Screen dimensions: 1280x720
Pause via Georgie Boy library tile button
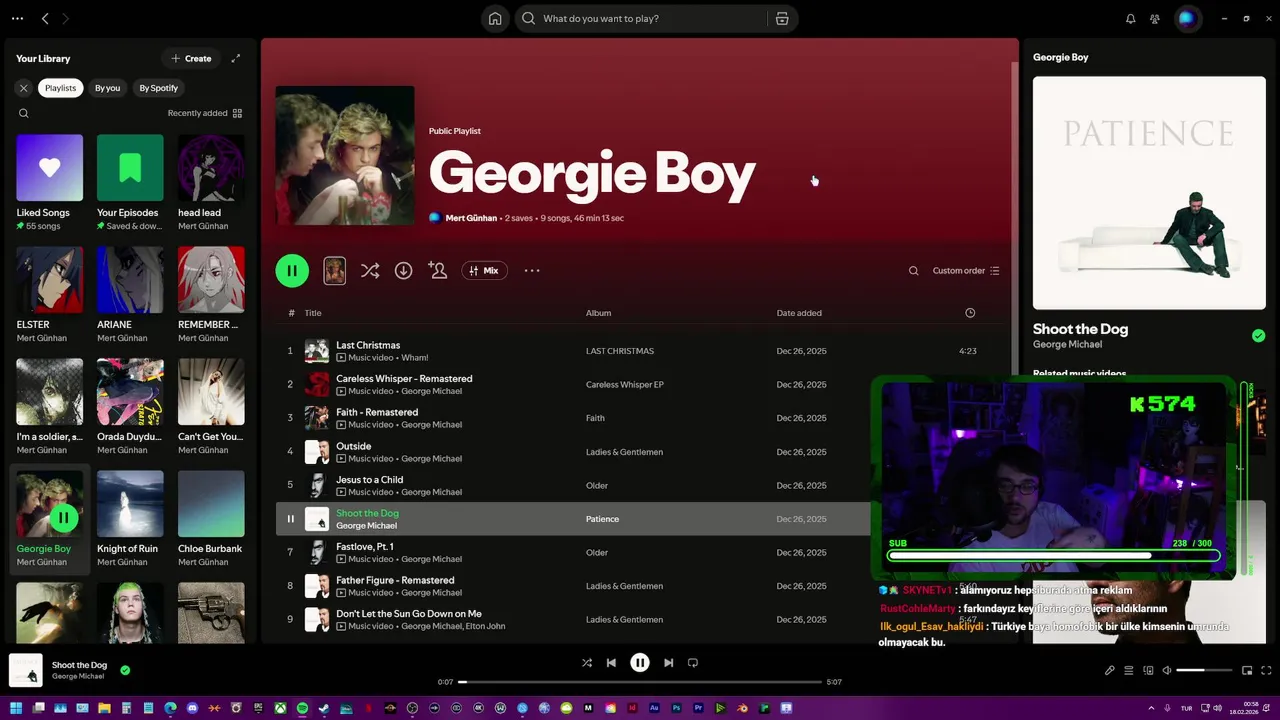pos(64,518)
